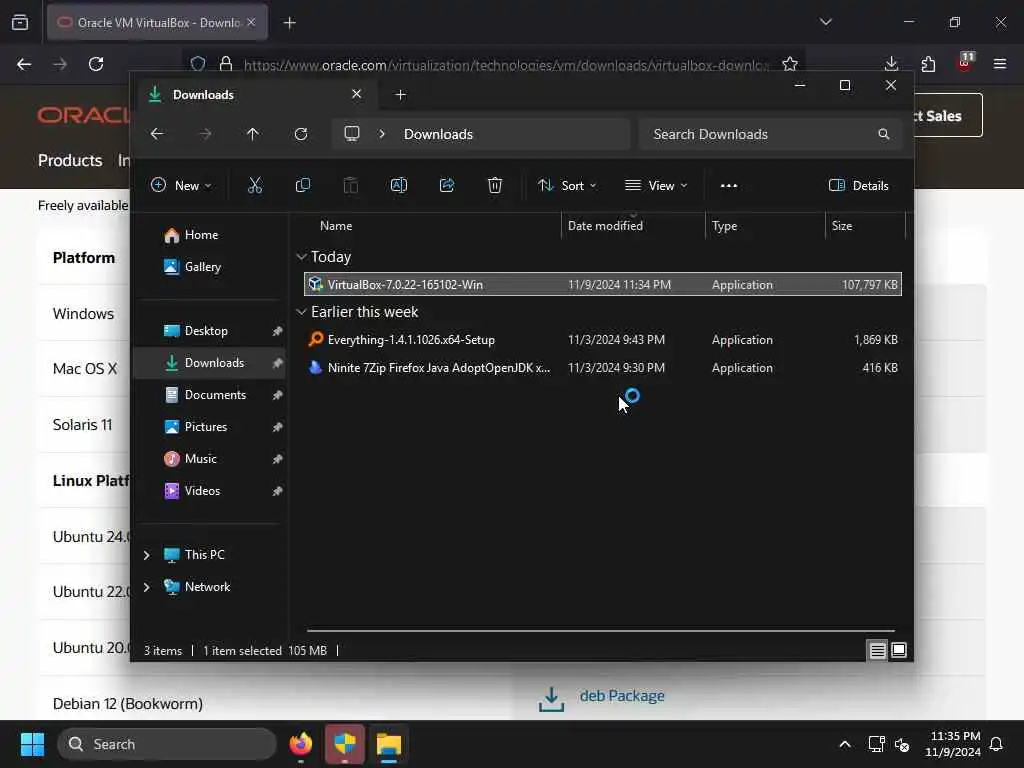The image size is (1024, 768).
Task: Click the Rename icon in Explorer toolbar
Action: 398,185
